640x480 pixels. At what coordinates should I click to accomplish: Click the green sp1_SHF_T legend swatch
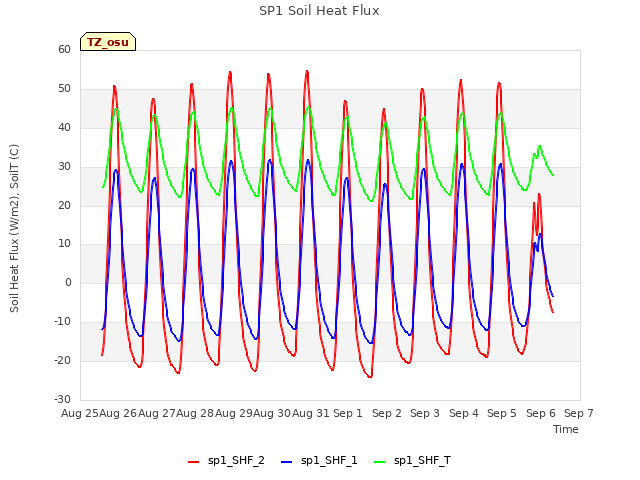(x=380, y=462)
